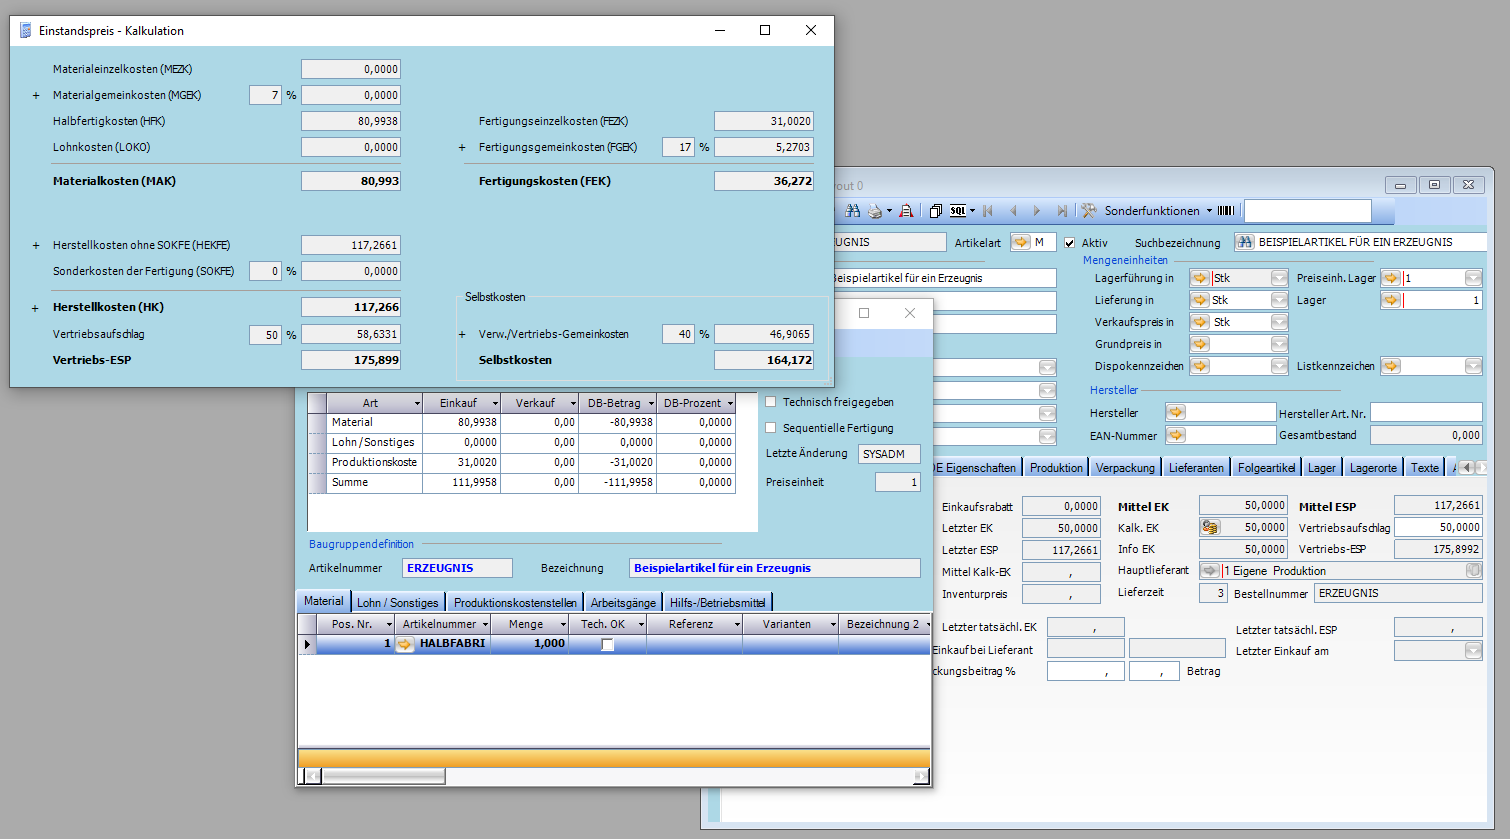Expand the Listkennzeichen dropdown
This screenshot has height=839, width=1510.
click(1473, 366)
